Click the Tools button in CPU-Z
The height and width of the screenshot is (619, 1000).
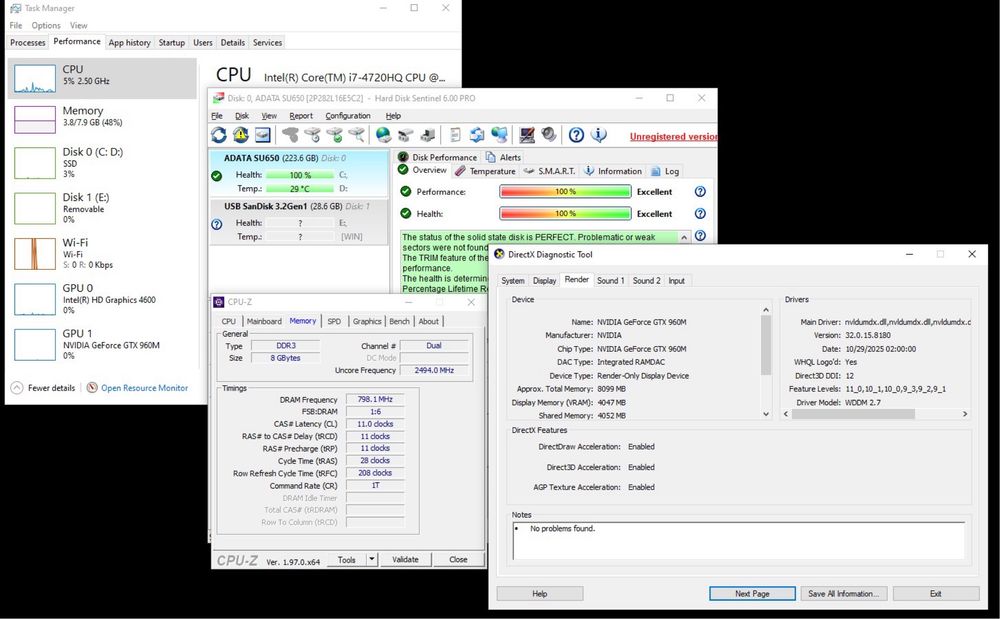347,559
